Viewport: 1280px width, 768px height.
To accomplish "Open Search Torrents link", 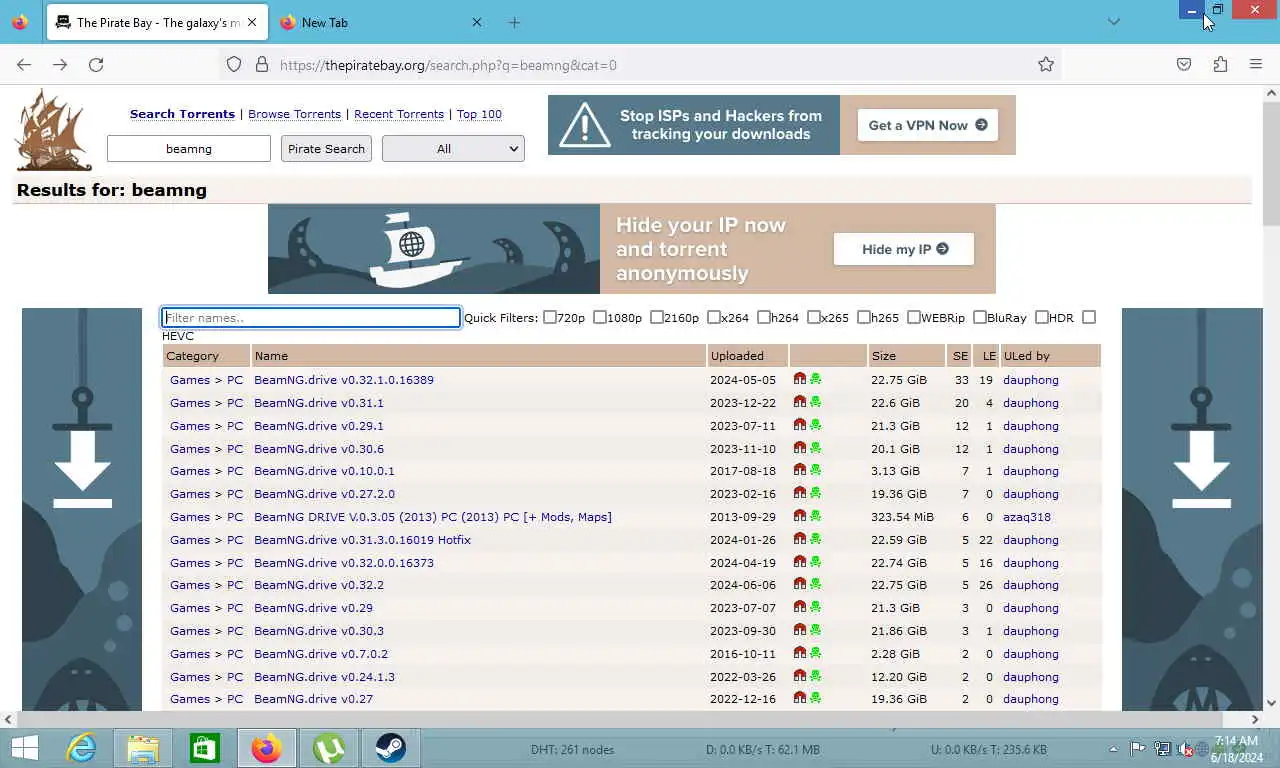I will pos(182,114).
